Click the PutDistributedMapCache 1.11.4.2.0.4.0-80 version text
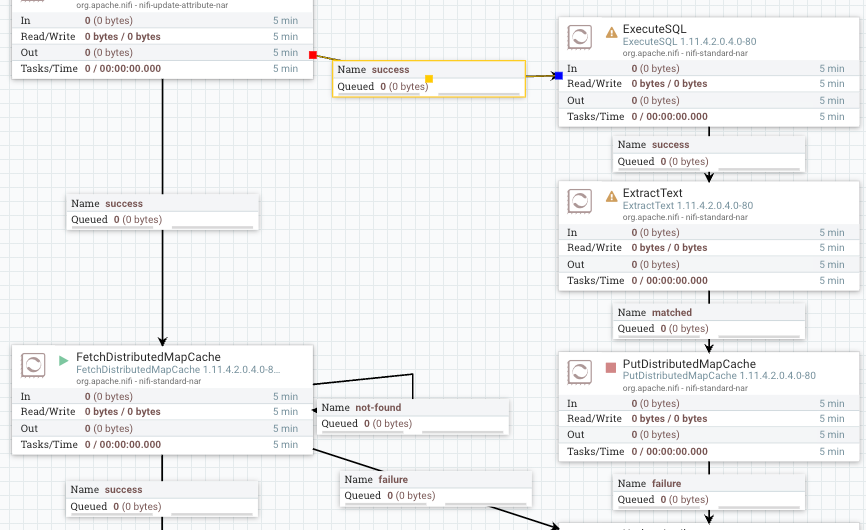 tap(719, 375)
